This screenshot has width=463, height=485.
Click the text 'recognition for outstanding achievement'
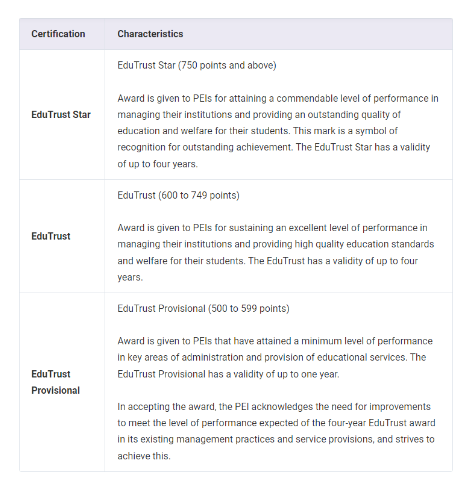point(204,148)
